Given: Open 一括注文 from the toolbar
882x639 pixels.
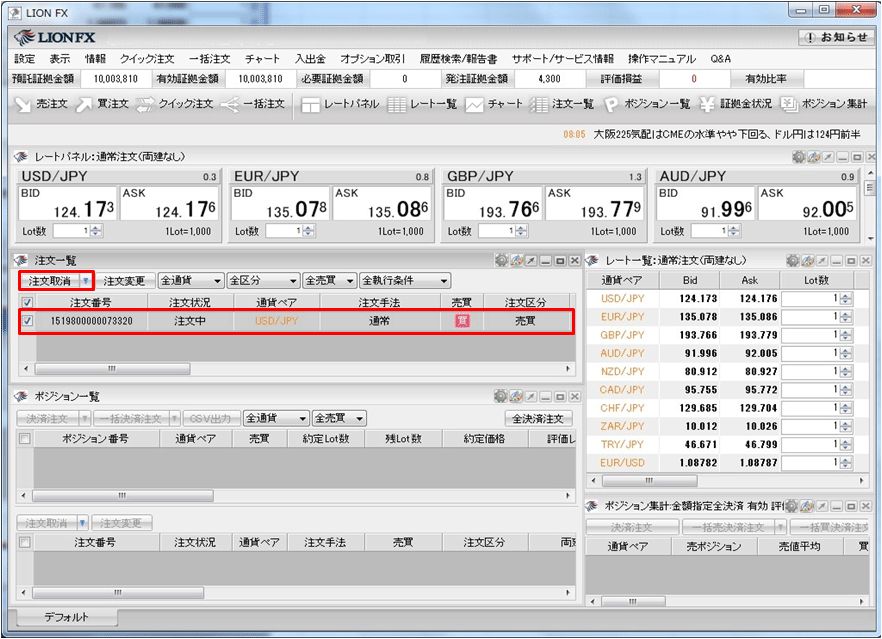Looking at the screenshot, I should pos(253,104).
